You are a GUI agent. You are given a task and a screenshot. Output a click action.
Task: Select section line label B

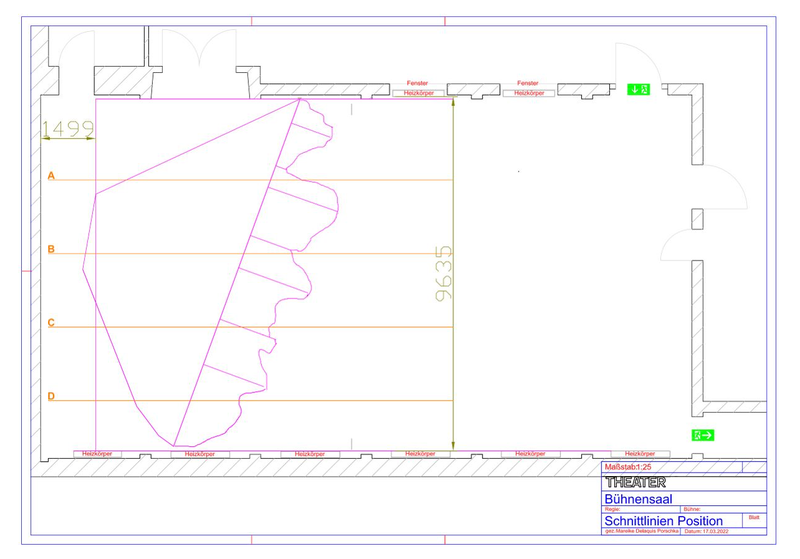tap(51, 249)
